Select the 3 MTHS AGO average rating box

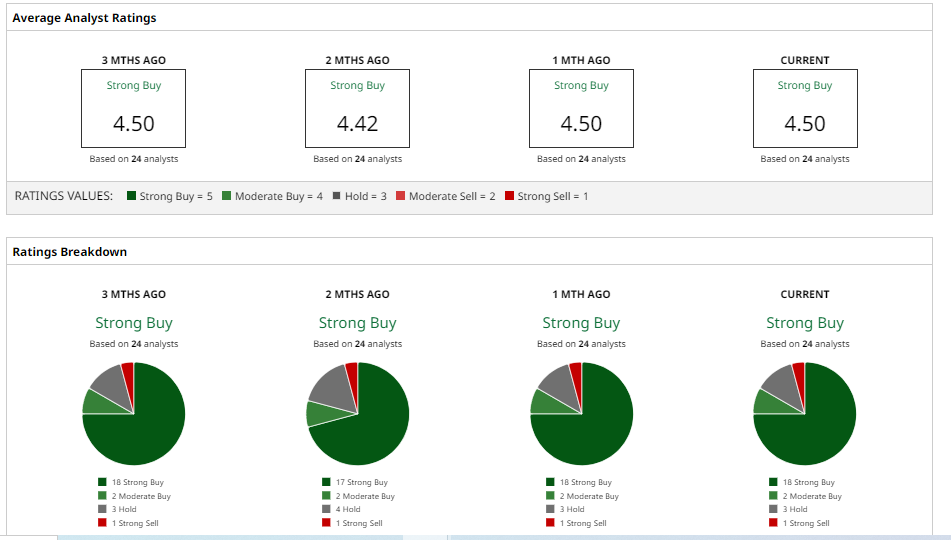point(133,110)
